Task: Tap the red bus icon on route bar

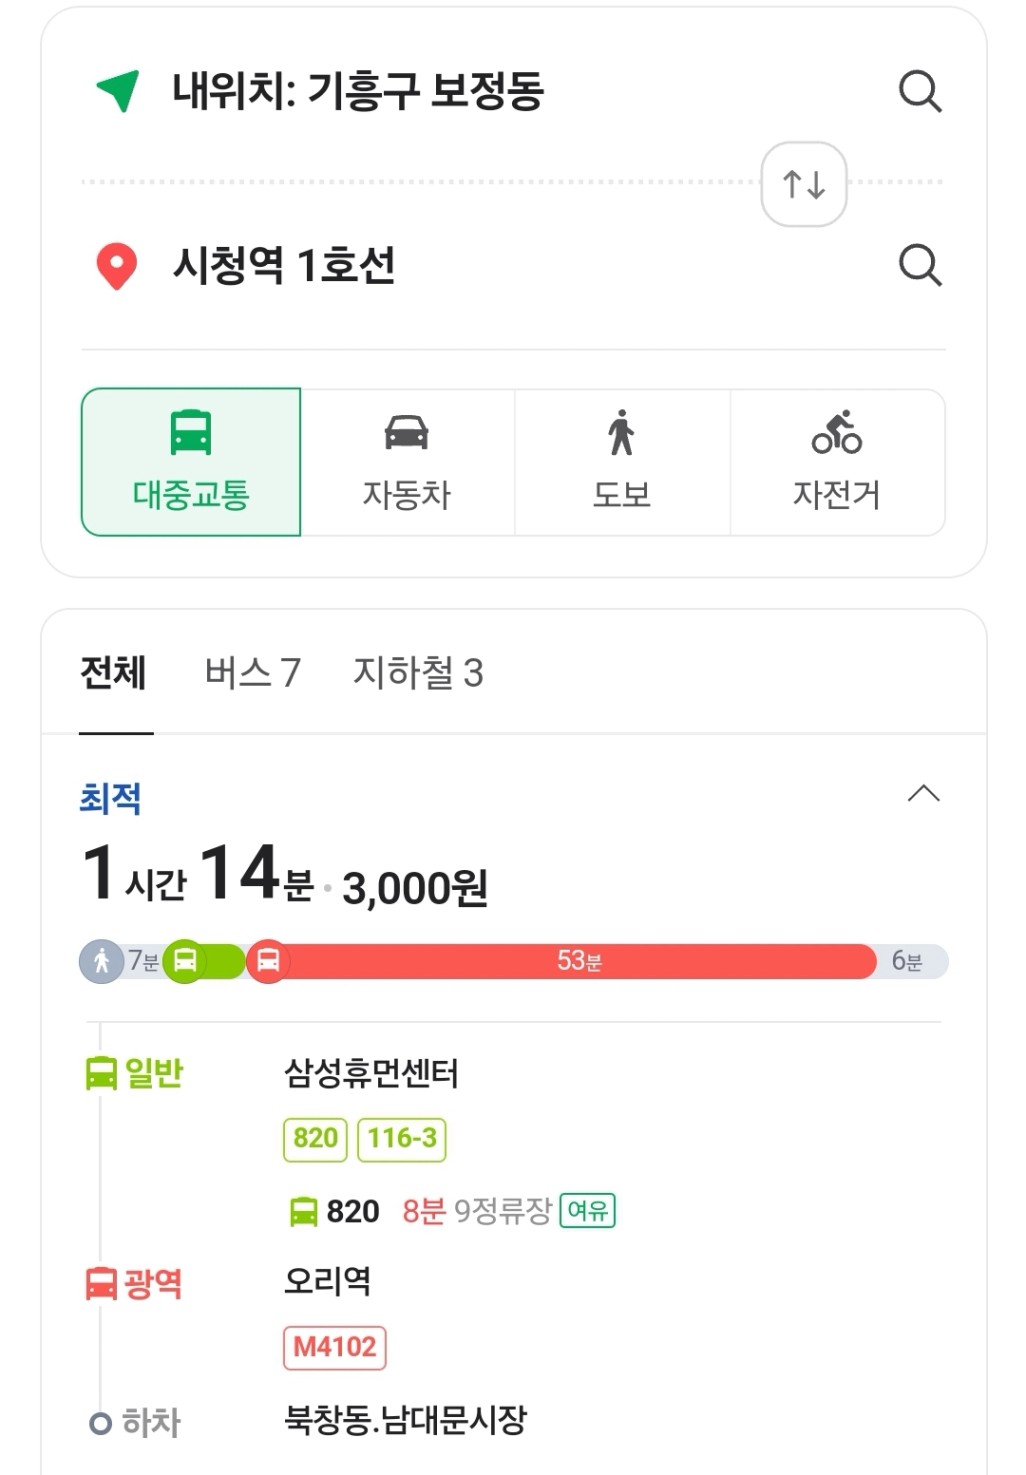Action: click(x=268, y=961)
